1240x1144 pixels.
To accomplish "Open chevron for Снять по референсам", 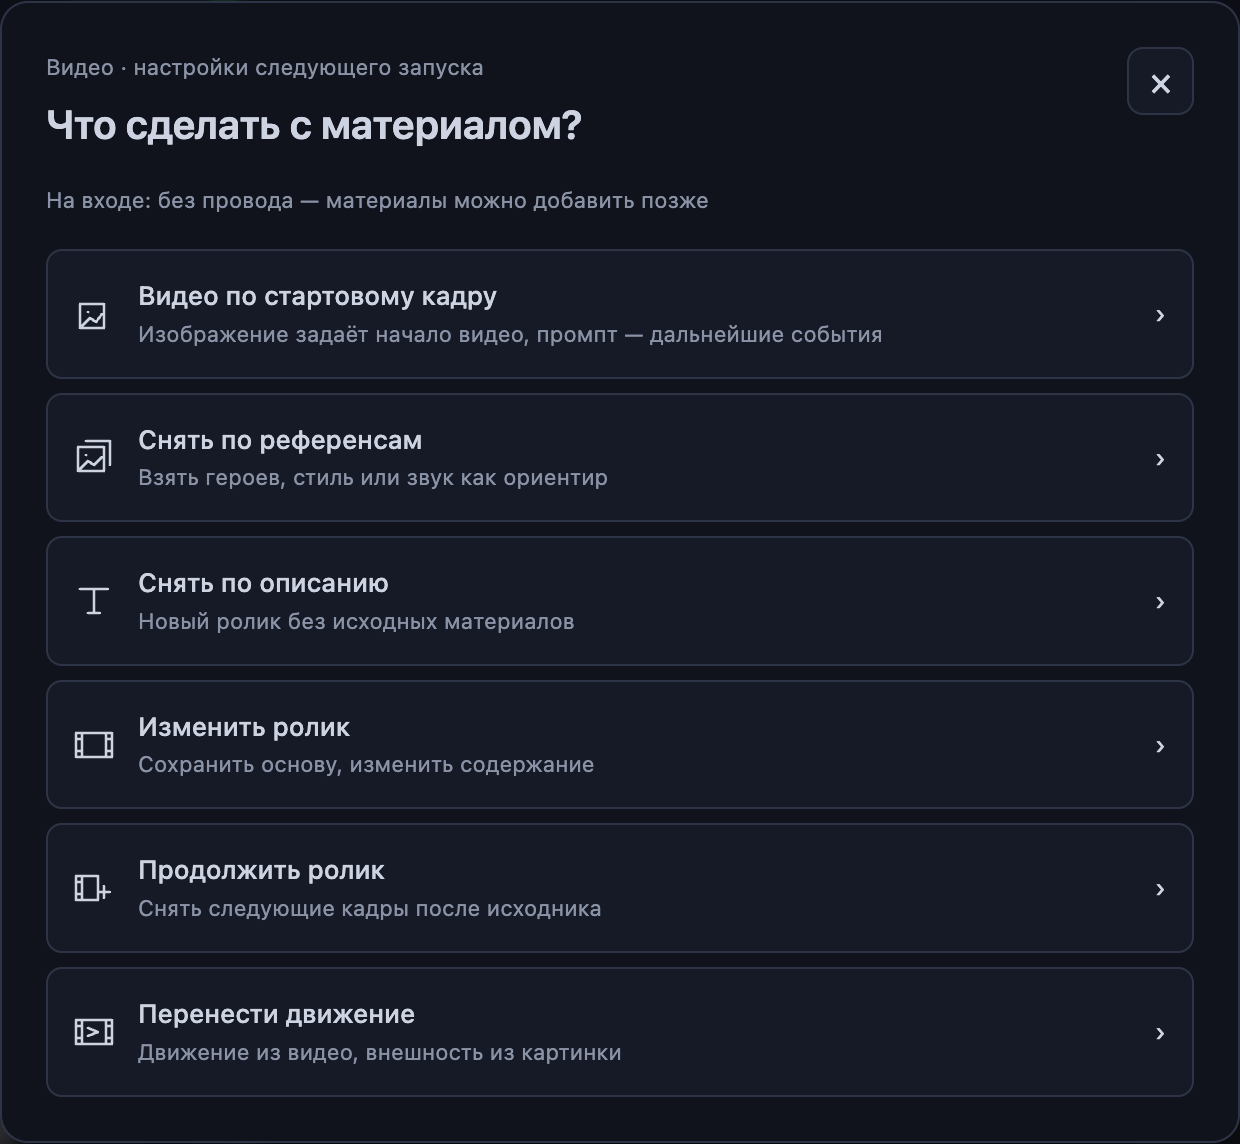I will pos(1160,459).
